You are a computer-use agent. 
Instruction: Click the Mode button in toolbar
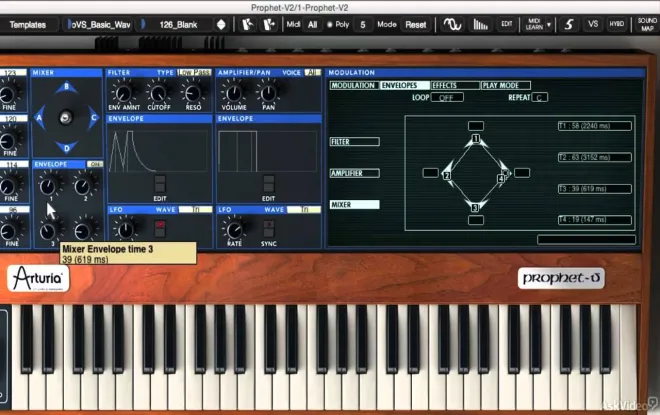[386, 24]
